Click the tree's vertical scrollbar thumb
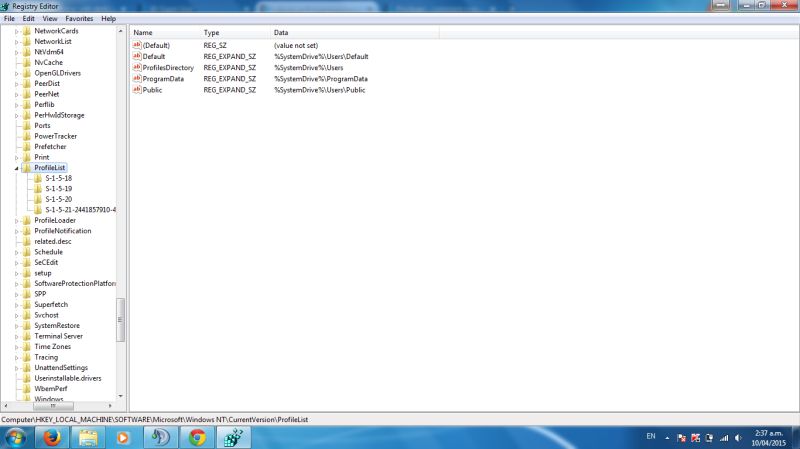 [x=121, y=320]
